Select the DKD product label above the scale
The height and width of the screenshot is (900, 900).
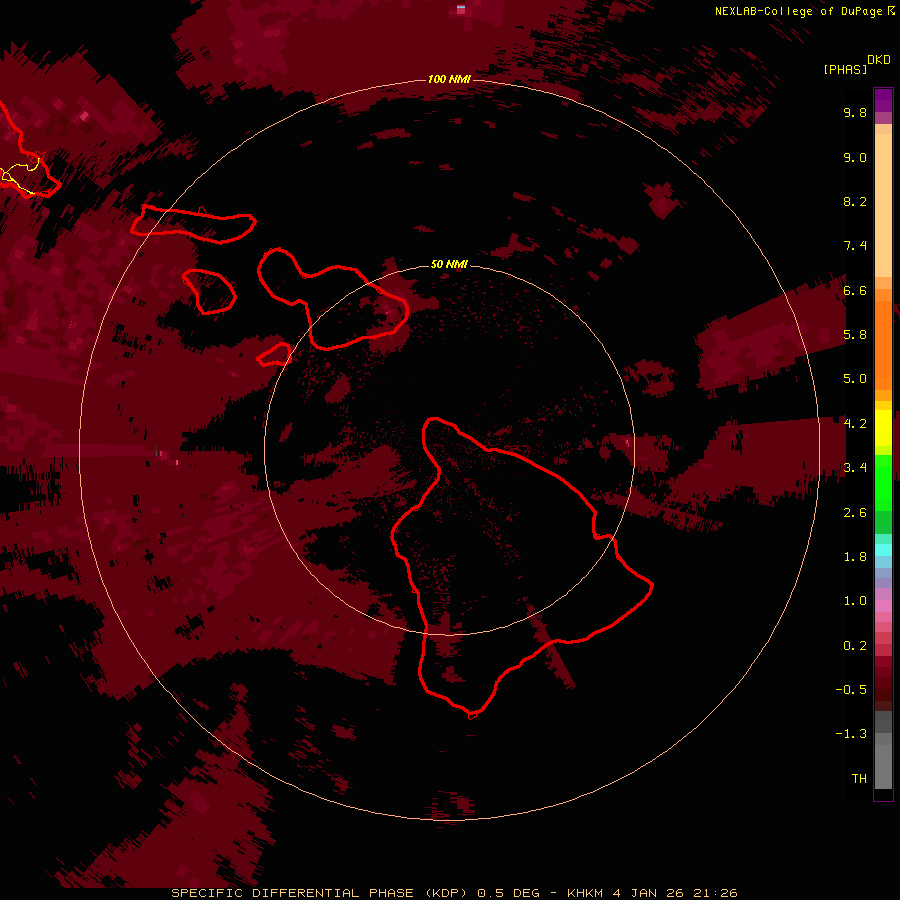[x=879, y=60]
